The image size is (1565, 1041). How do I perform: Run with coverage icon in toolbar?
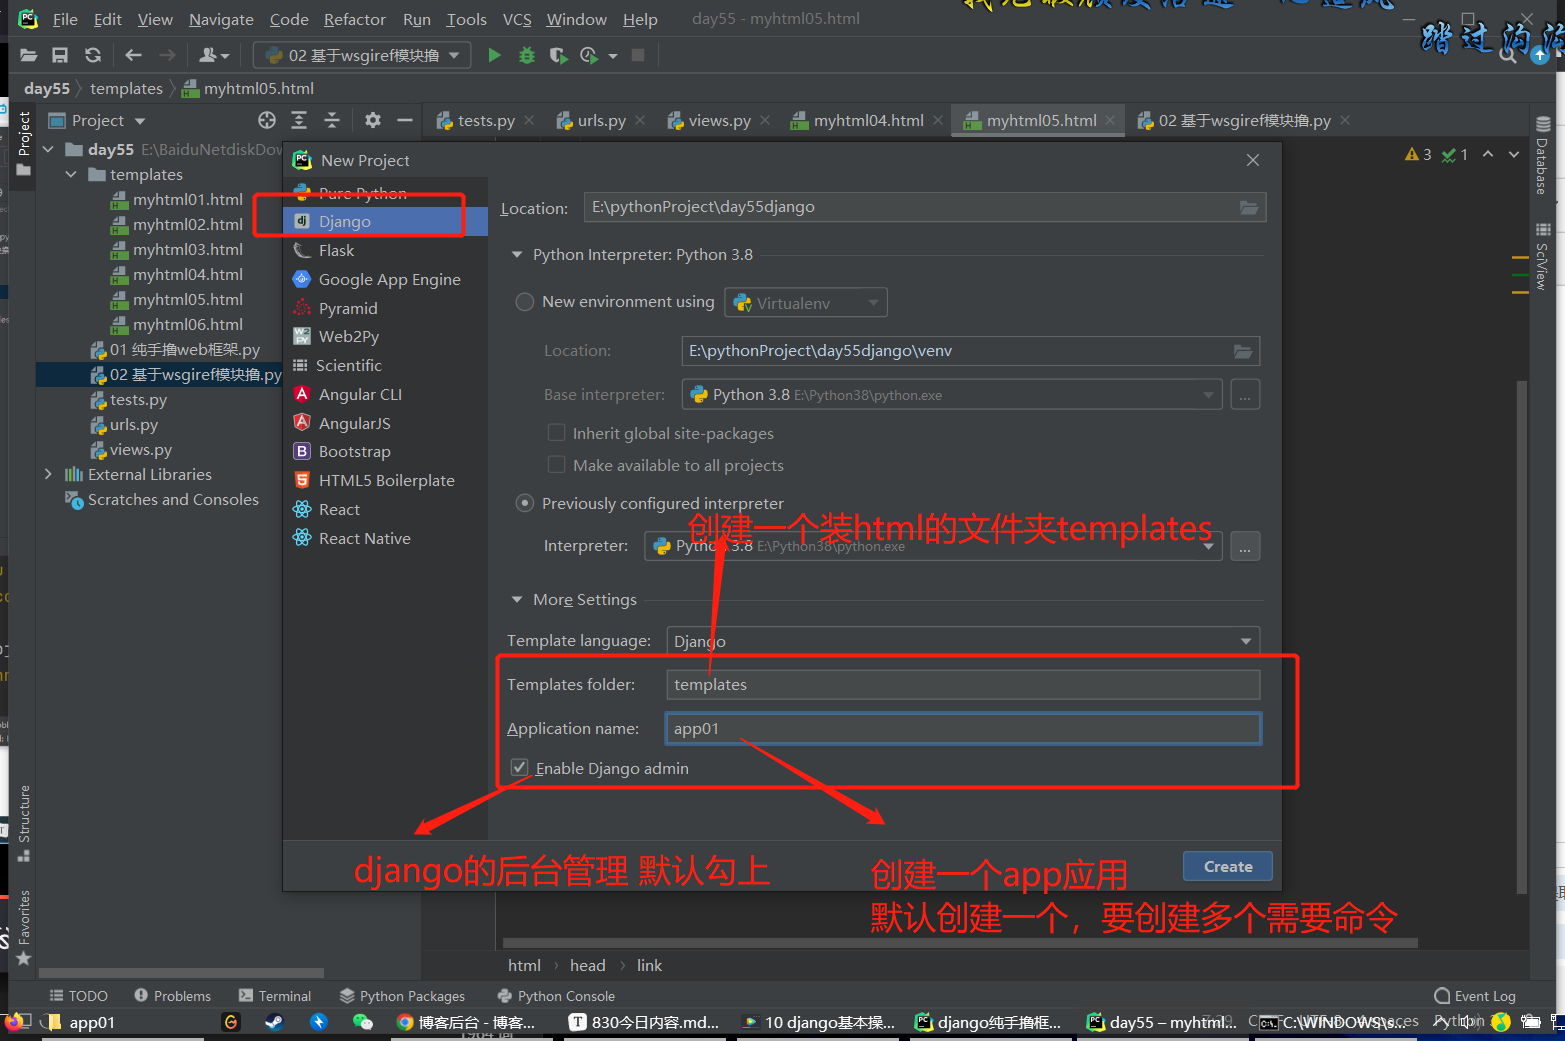pyautogui.click(x=558, y=55)
